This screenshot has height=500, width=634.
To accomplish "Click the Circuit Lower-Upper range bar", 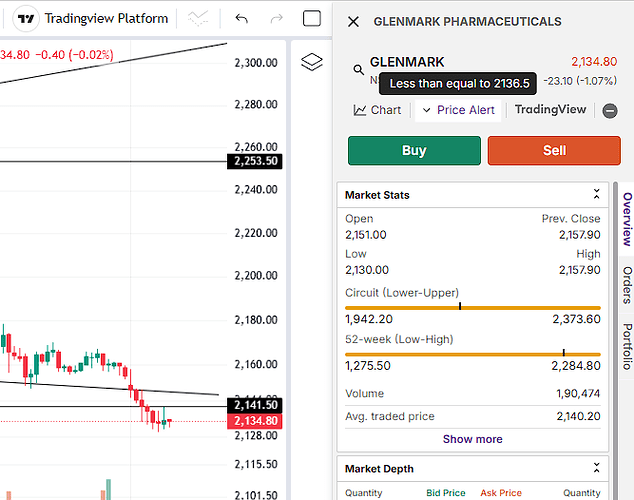I will 473,308.
